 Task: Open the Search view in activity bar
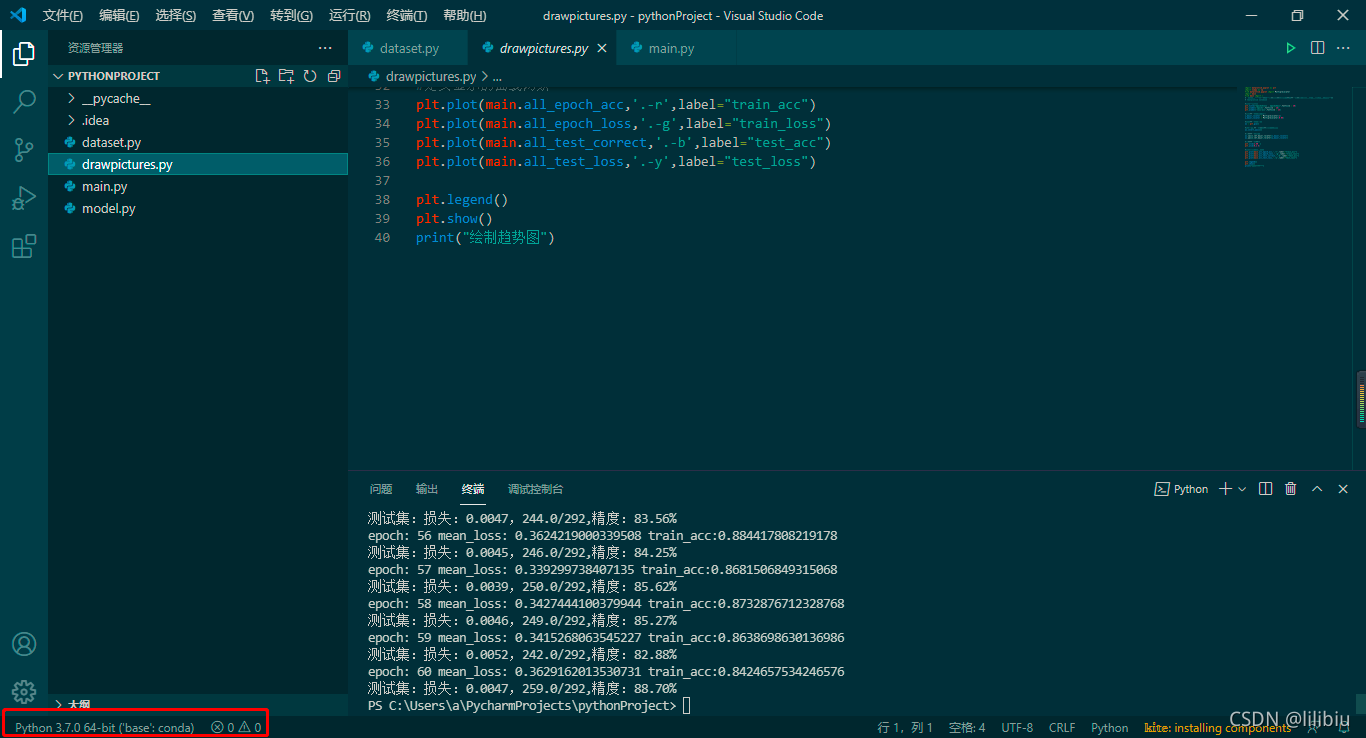tap(24, 101)
